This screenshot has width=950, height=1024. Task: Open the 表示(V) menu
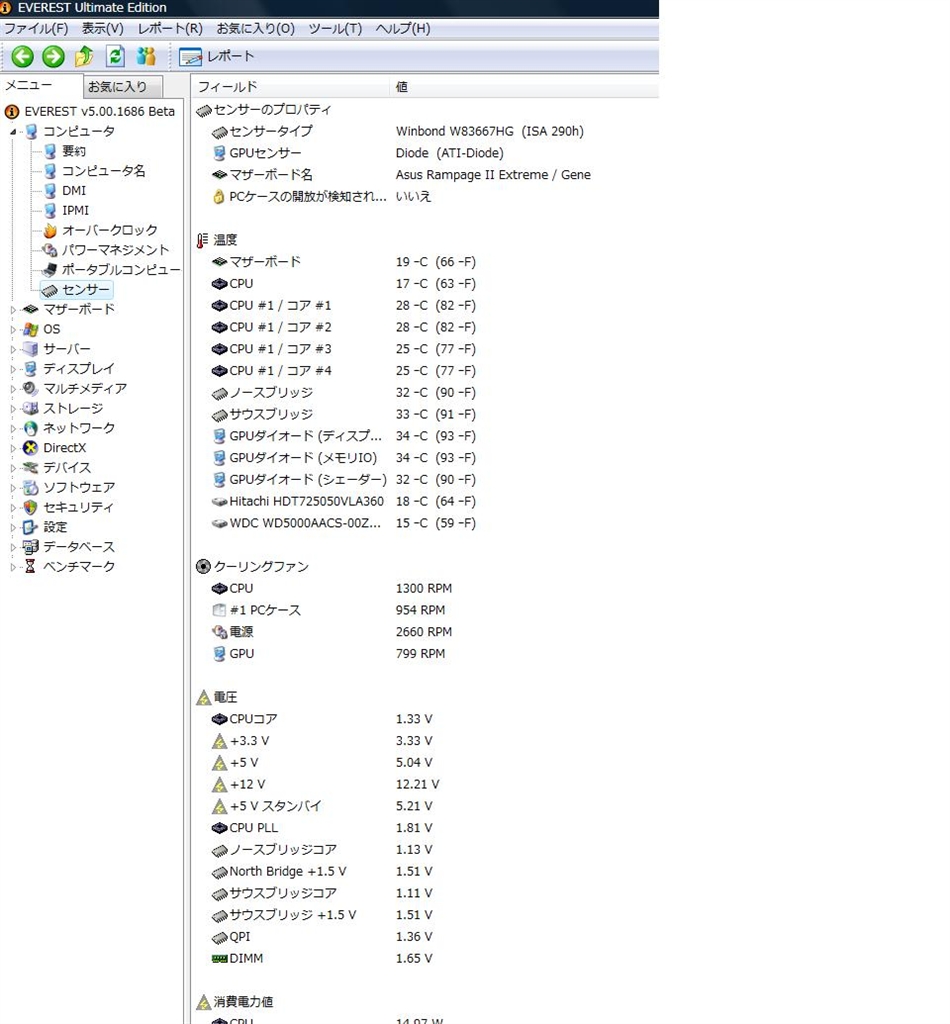(103, 29)
